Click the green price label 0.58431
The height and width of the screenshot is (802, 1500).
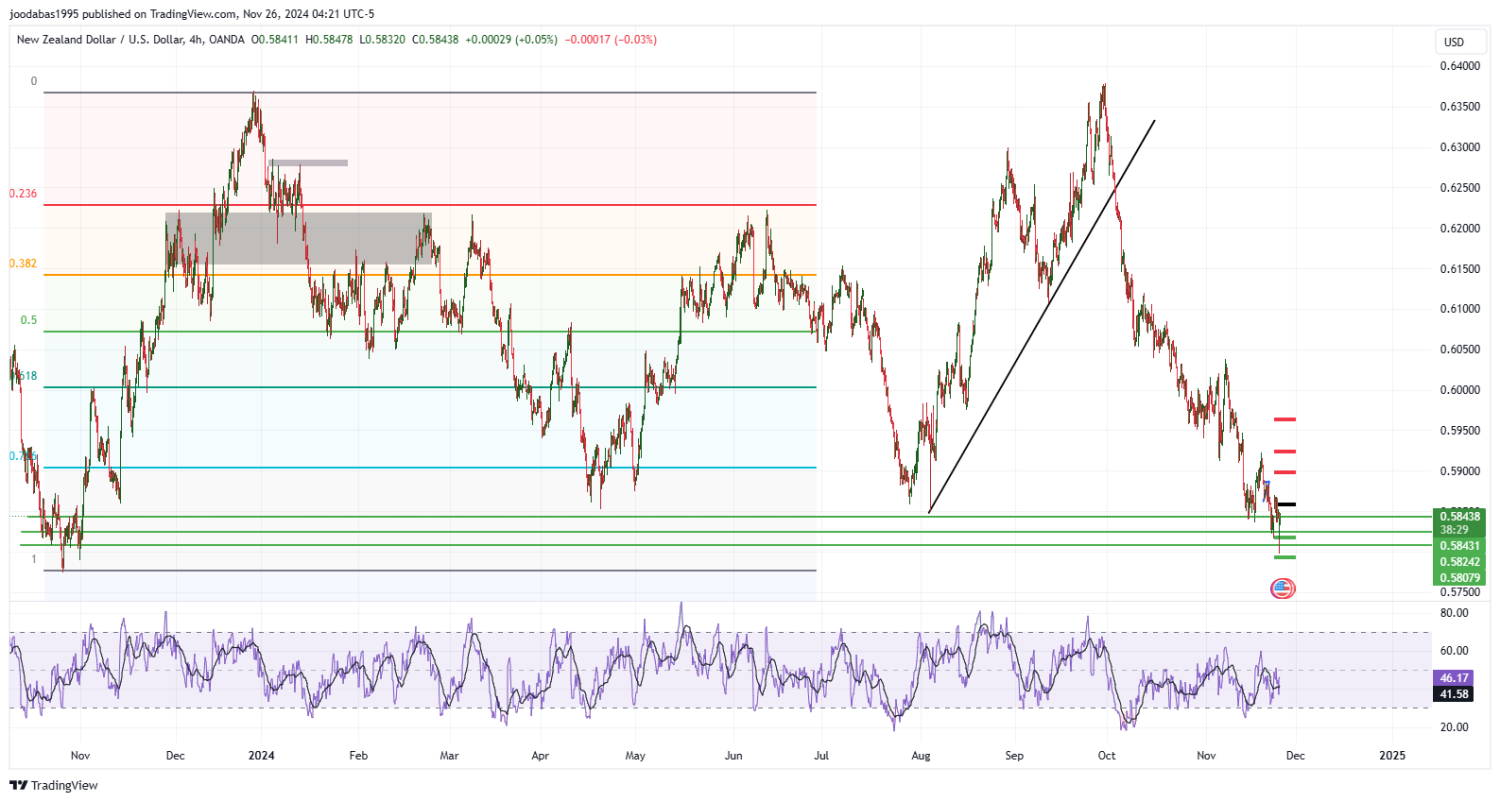(x=1460, y=545)
